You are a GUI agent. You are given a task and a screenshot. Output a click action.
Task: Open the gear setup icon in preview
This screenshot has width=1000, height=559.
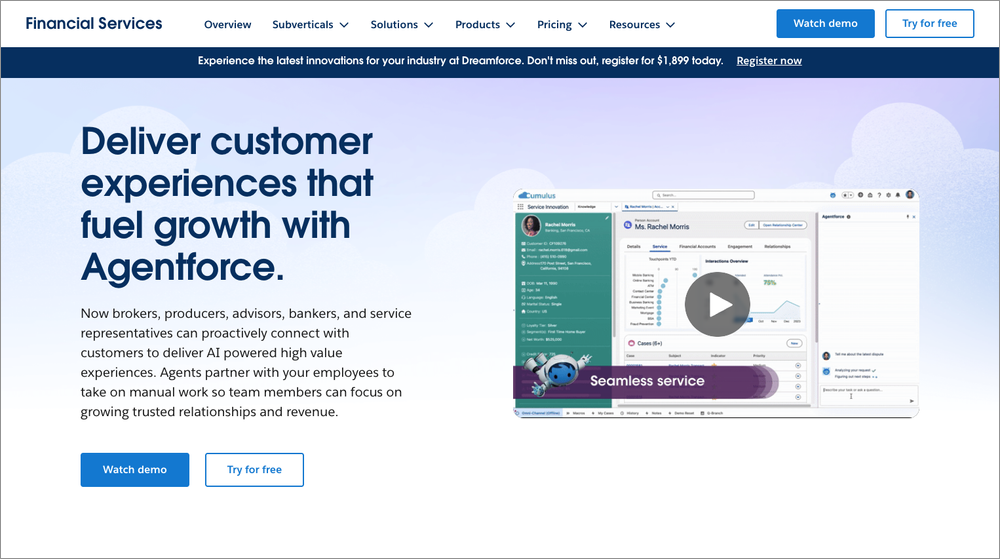coord(888,195)
